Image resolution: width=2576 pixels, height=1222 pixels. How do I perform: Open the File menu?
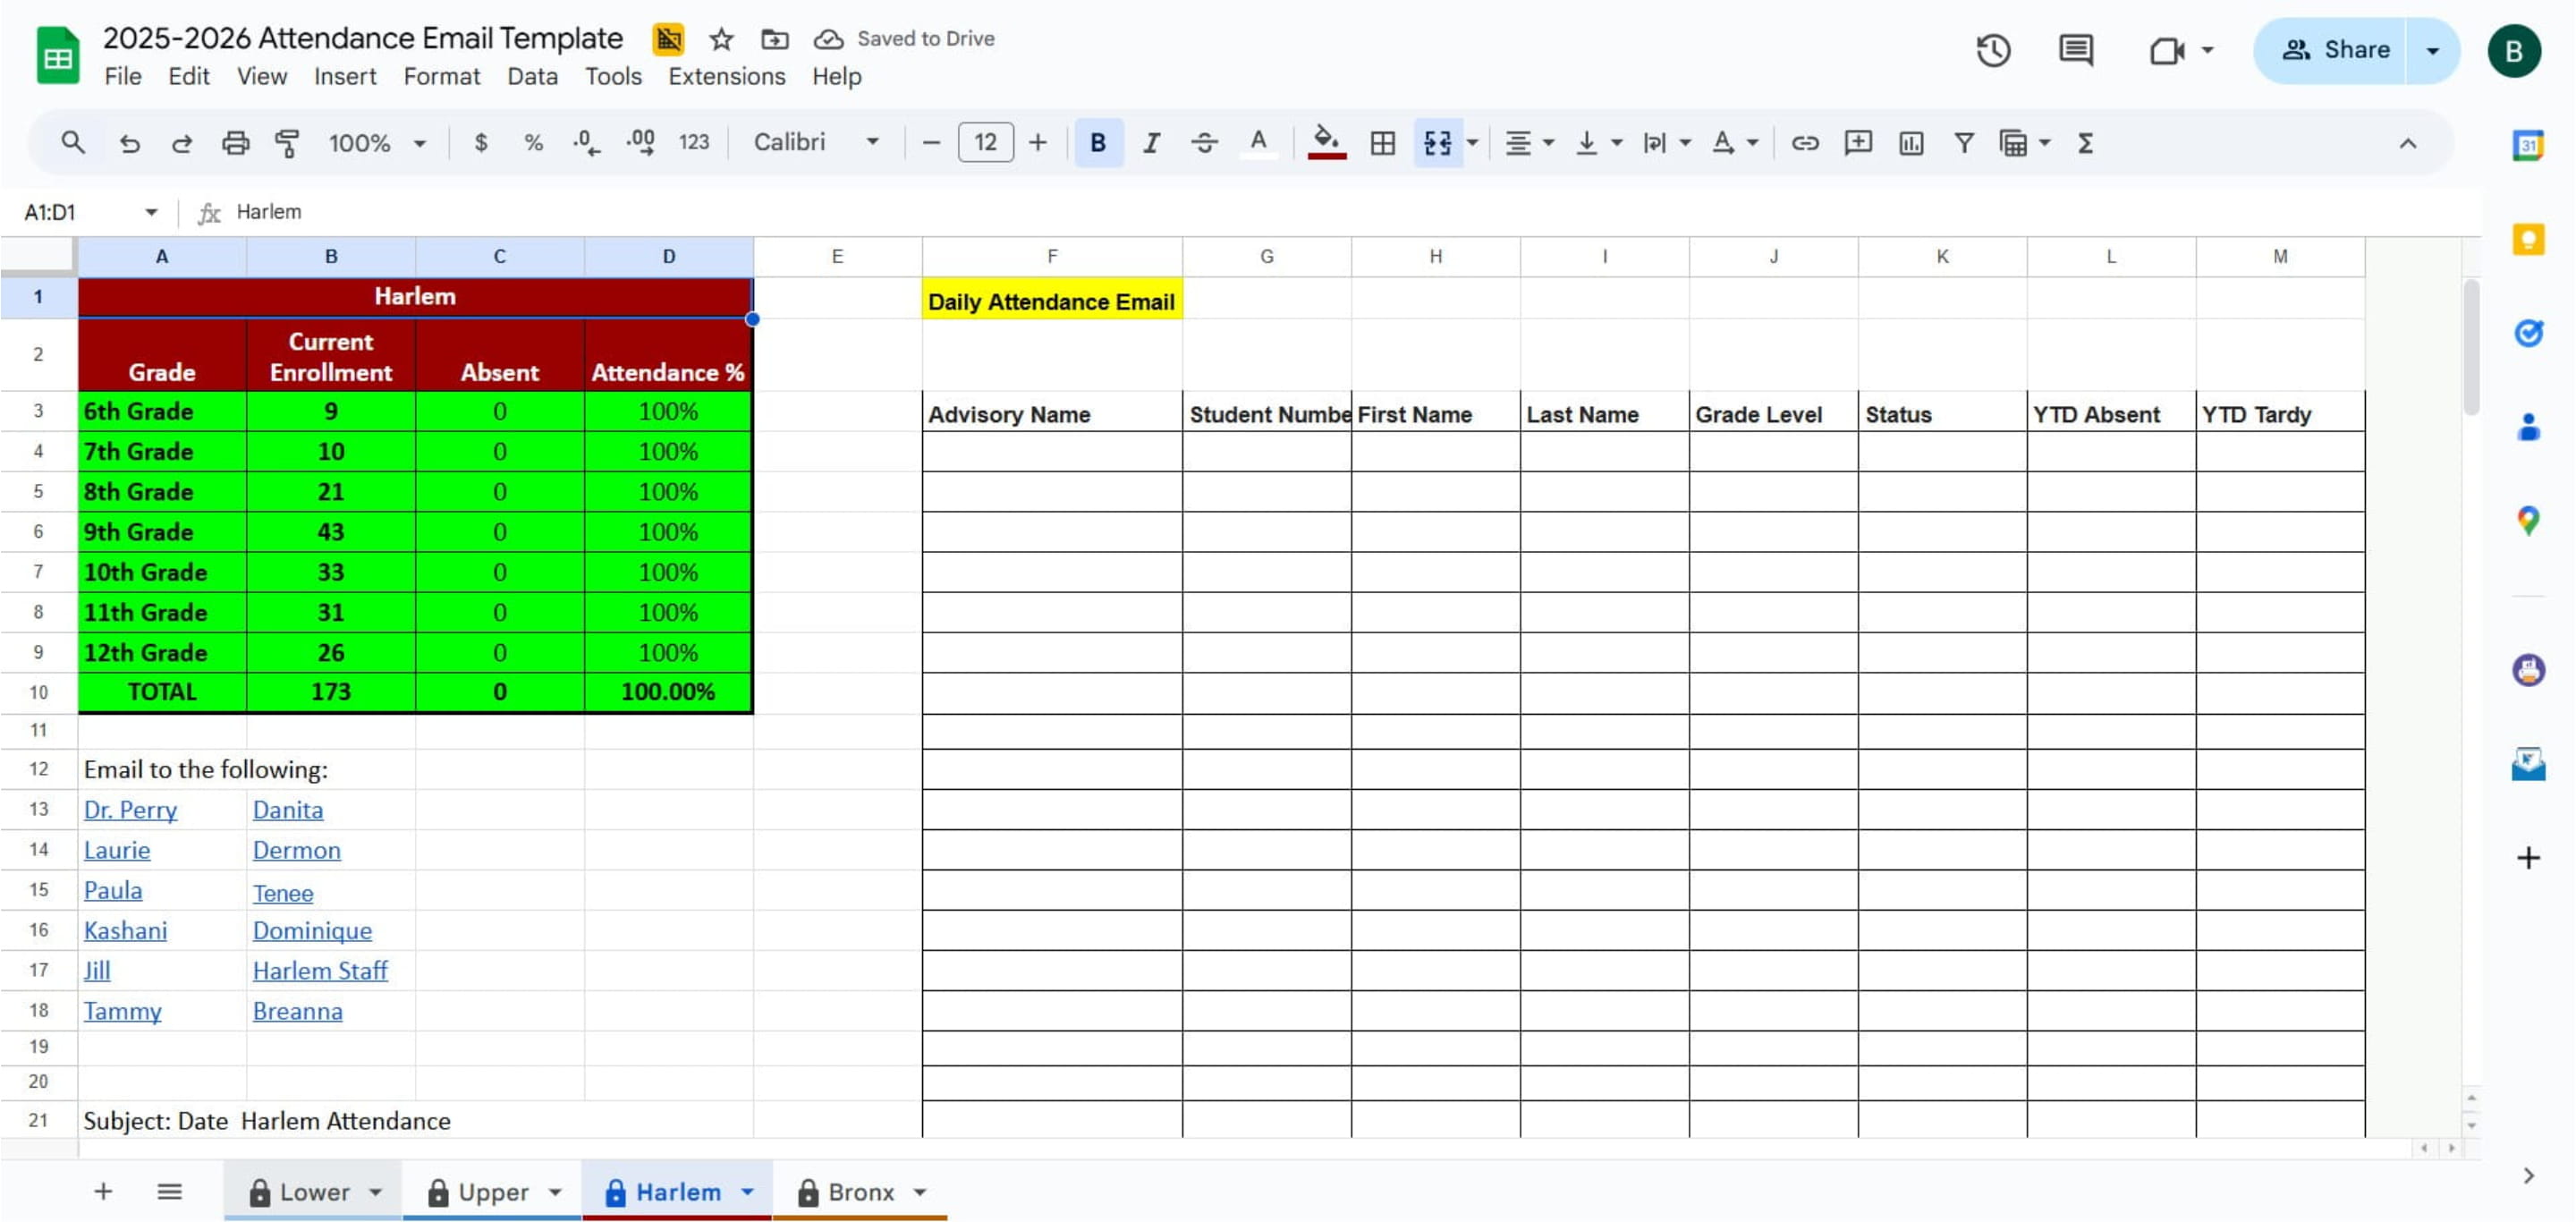[x=123, y=76]
